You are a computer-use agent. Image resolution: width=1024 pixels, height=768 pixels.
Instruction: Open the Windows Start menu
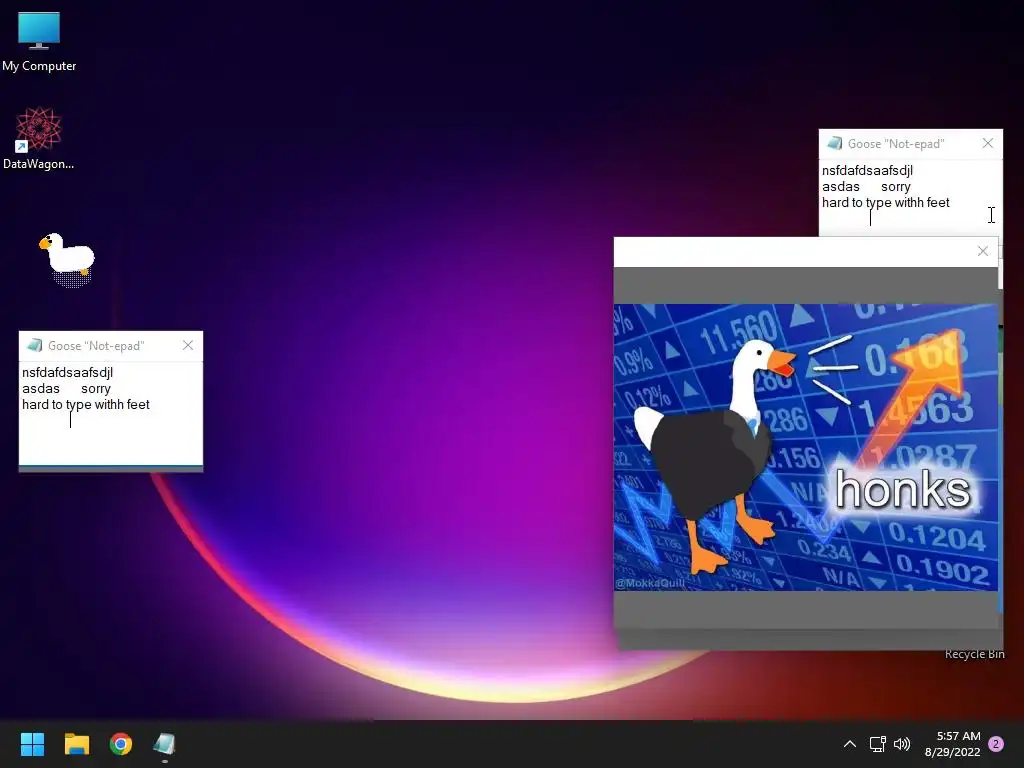[32, 744]
